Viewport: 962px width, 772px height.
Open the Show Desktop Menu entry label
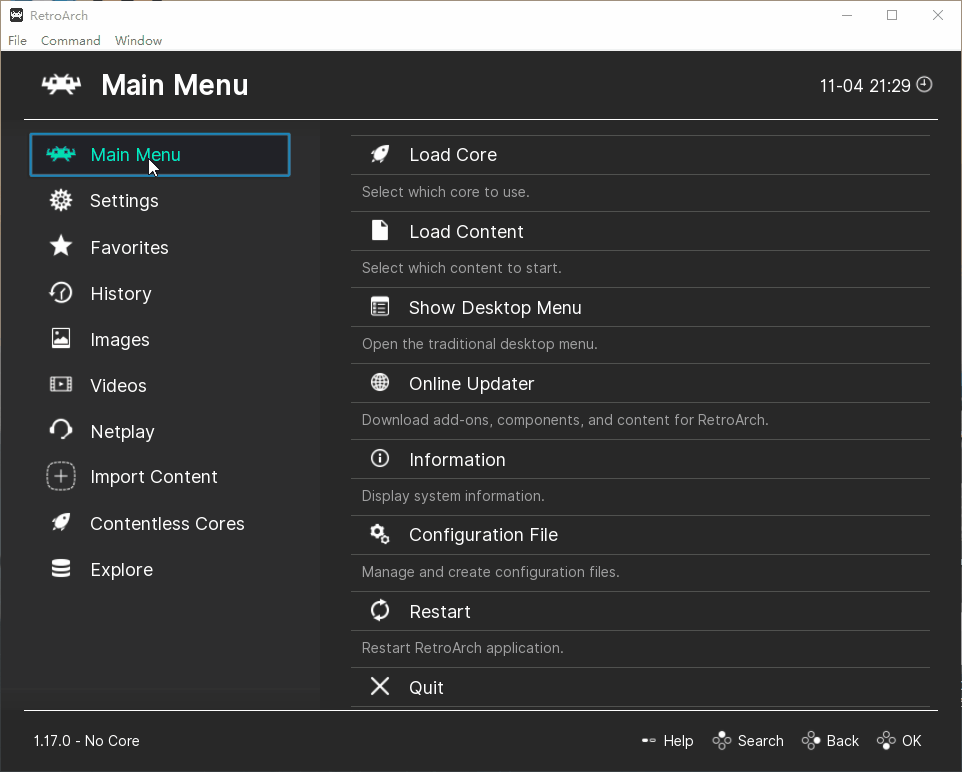(x=495, y=307)
